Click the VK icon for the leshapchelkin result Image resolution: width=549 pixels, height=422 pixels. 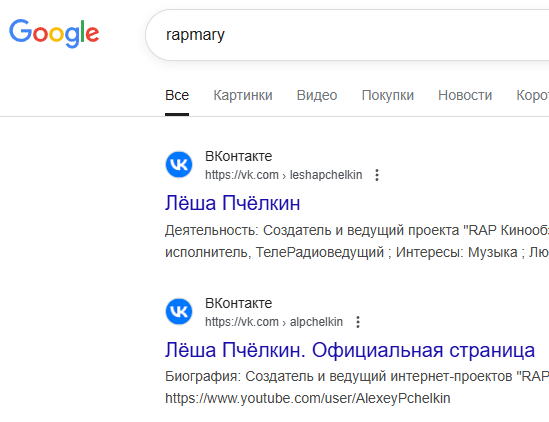pos(179,165)
